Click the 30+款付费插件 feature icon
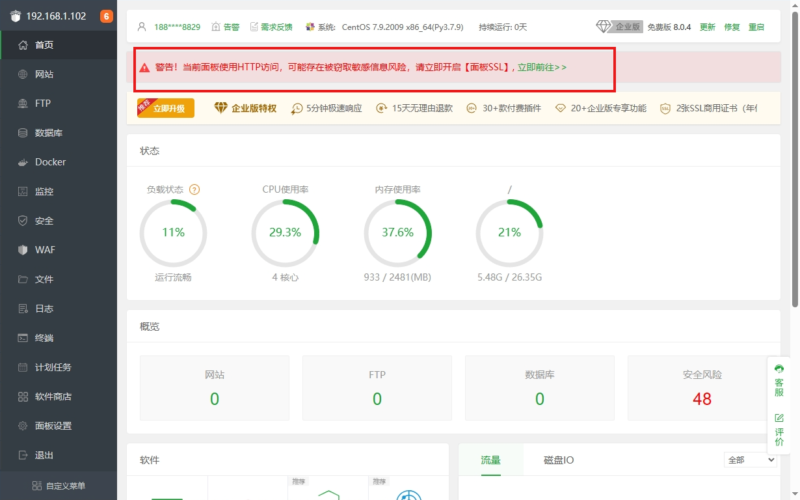 point(471,108)
